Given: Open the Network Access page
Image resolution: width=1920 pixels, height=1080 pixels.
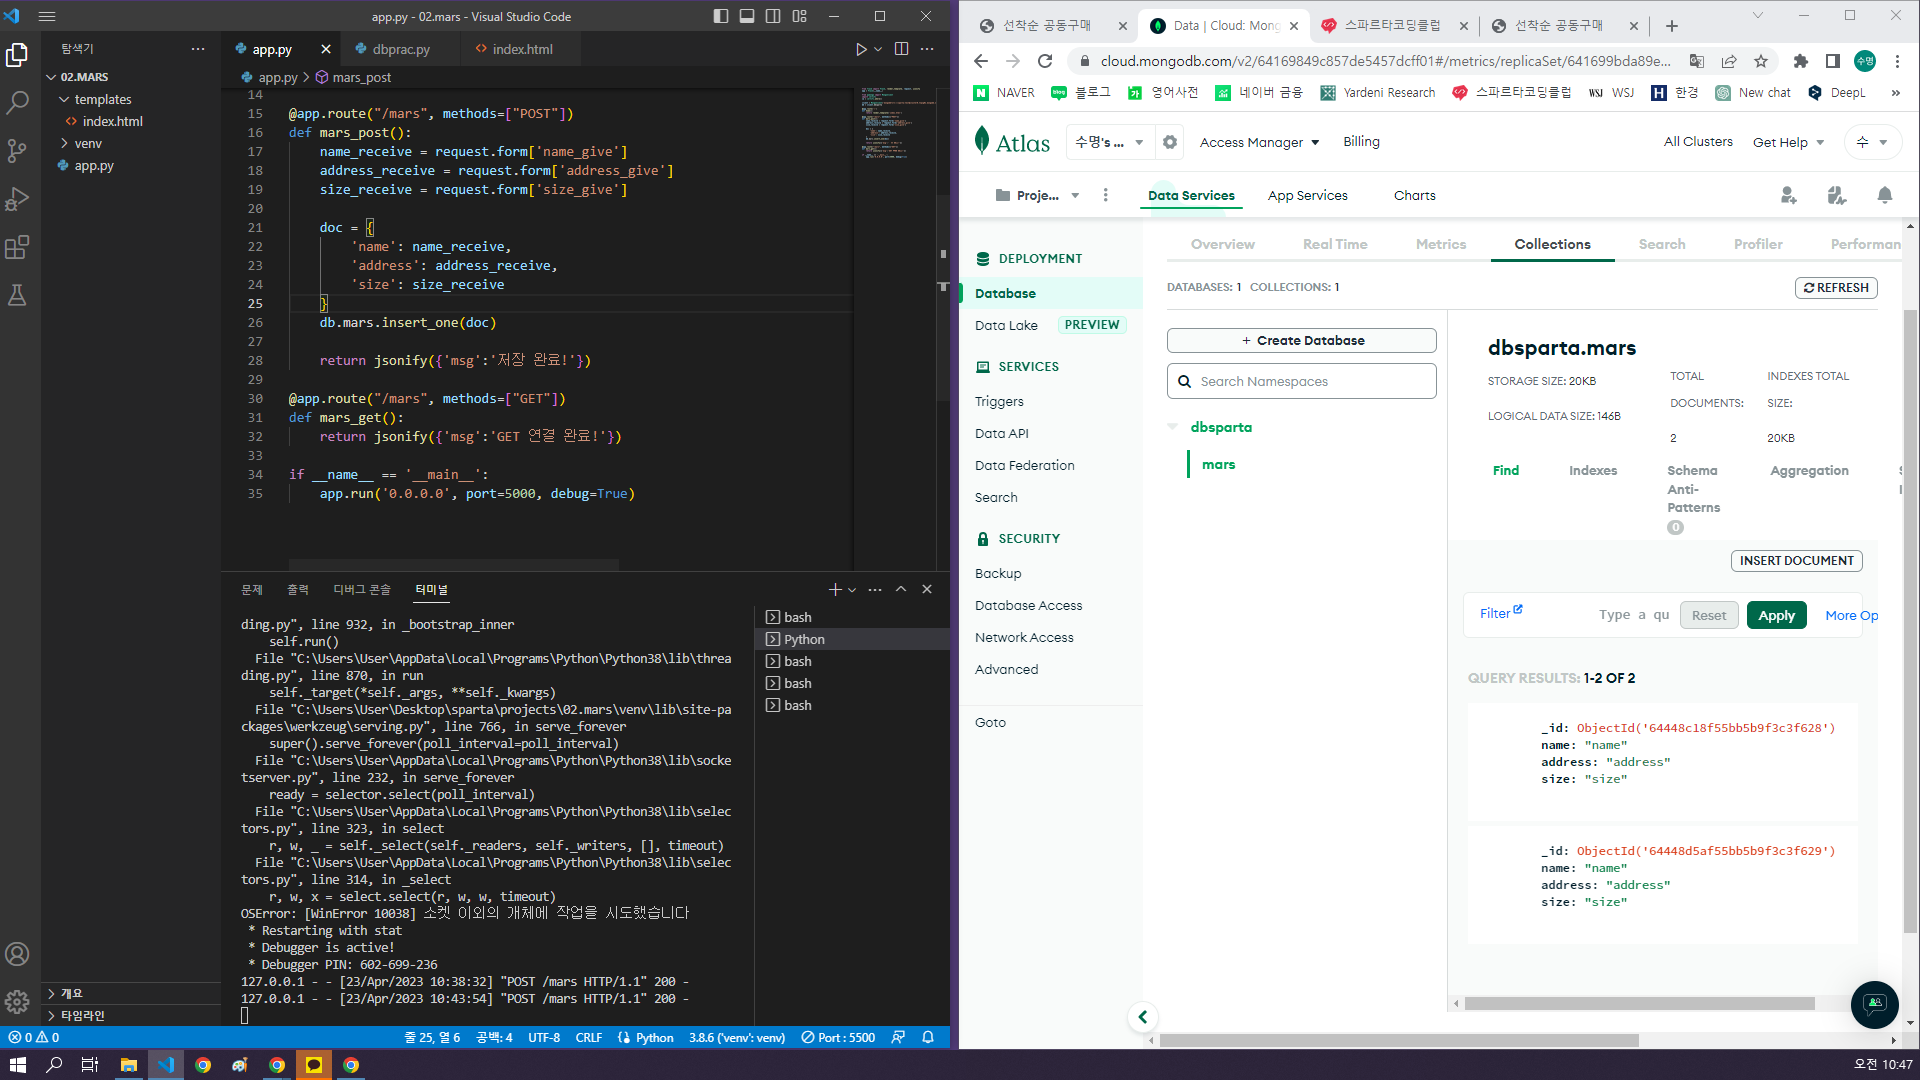Looking at the screenshot, I should 1024,637.
